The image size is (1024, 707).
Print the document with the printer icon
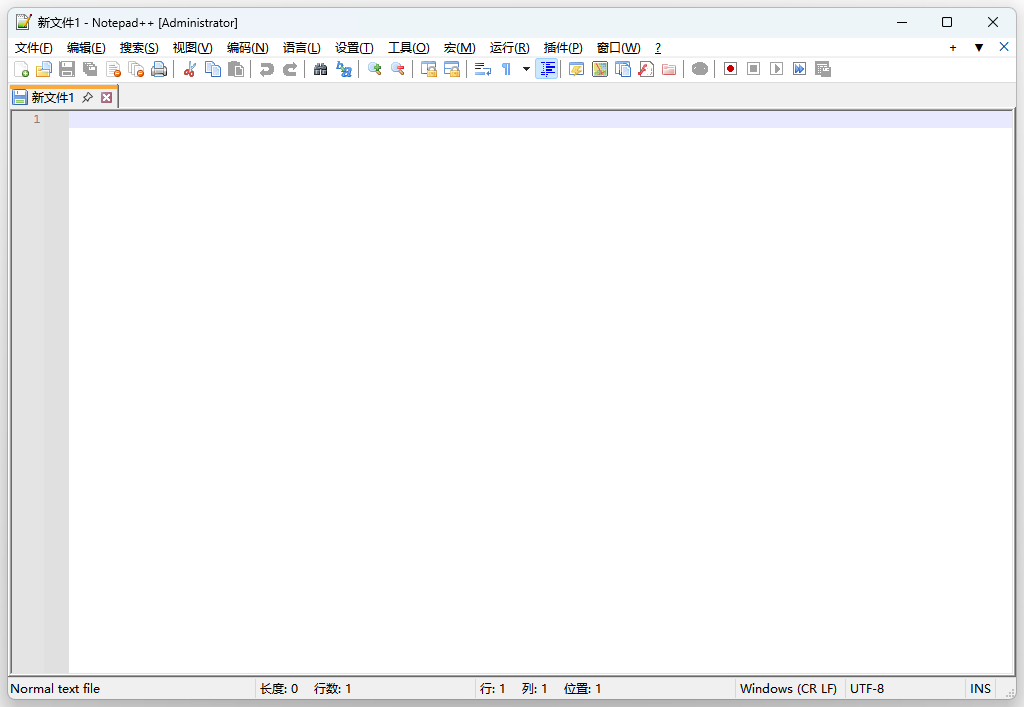pos(159,69)
